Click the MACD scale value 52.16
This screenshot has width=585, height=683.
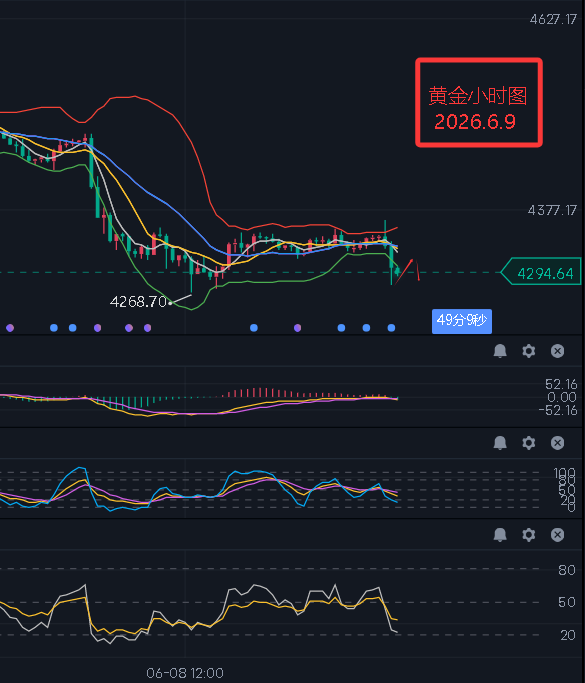click(x=561, y=384)
